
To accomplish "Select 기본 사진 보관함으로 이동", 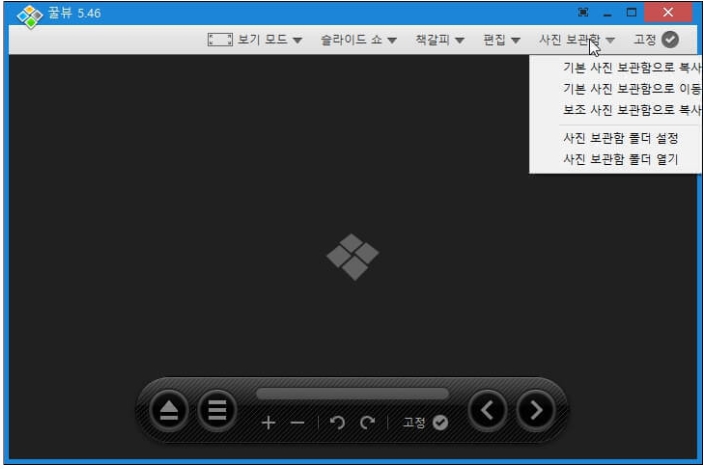I will [x=632, y=89].
